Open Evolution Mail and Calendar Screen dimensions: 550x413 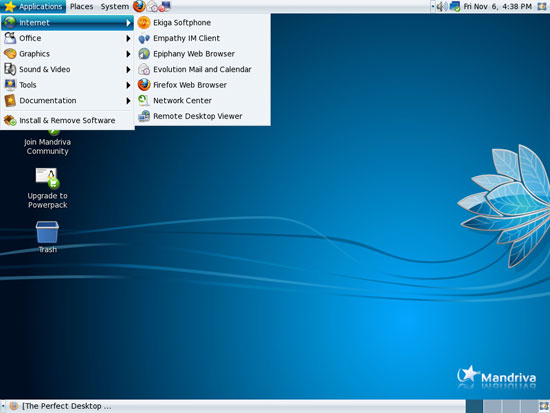pyautogui.click(x=202, y=69)
